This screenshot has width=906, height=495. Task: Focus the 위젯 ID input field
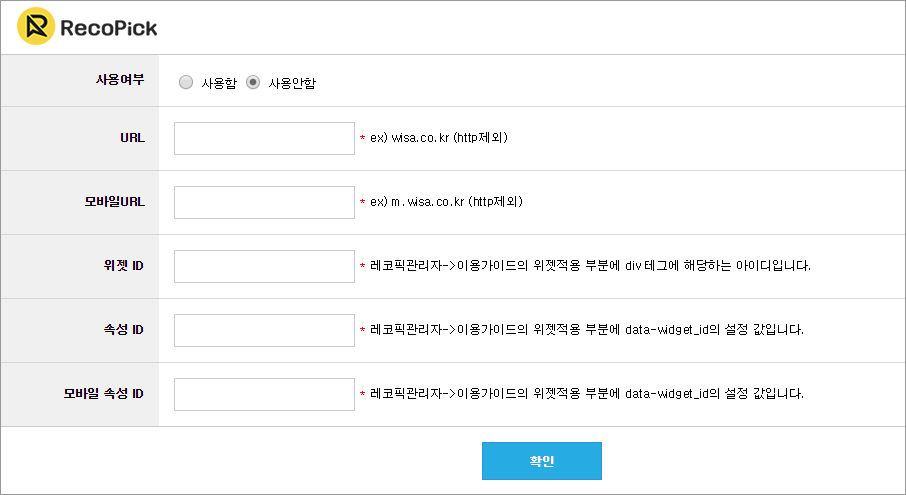click(x=264, y=266)
